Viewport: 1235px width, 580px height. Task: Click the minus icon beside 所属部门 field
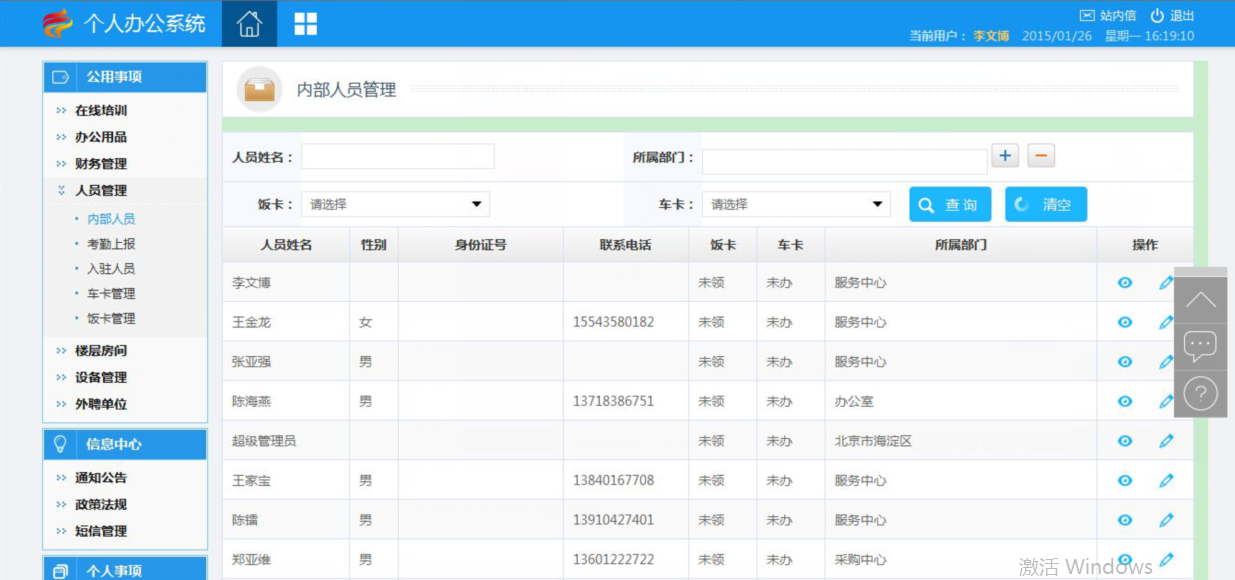pos(1041,156)
